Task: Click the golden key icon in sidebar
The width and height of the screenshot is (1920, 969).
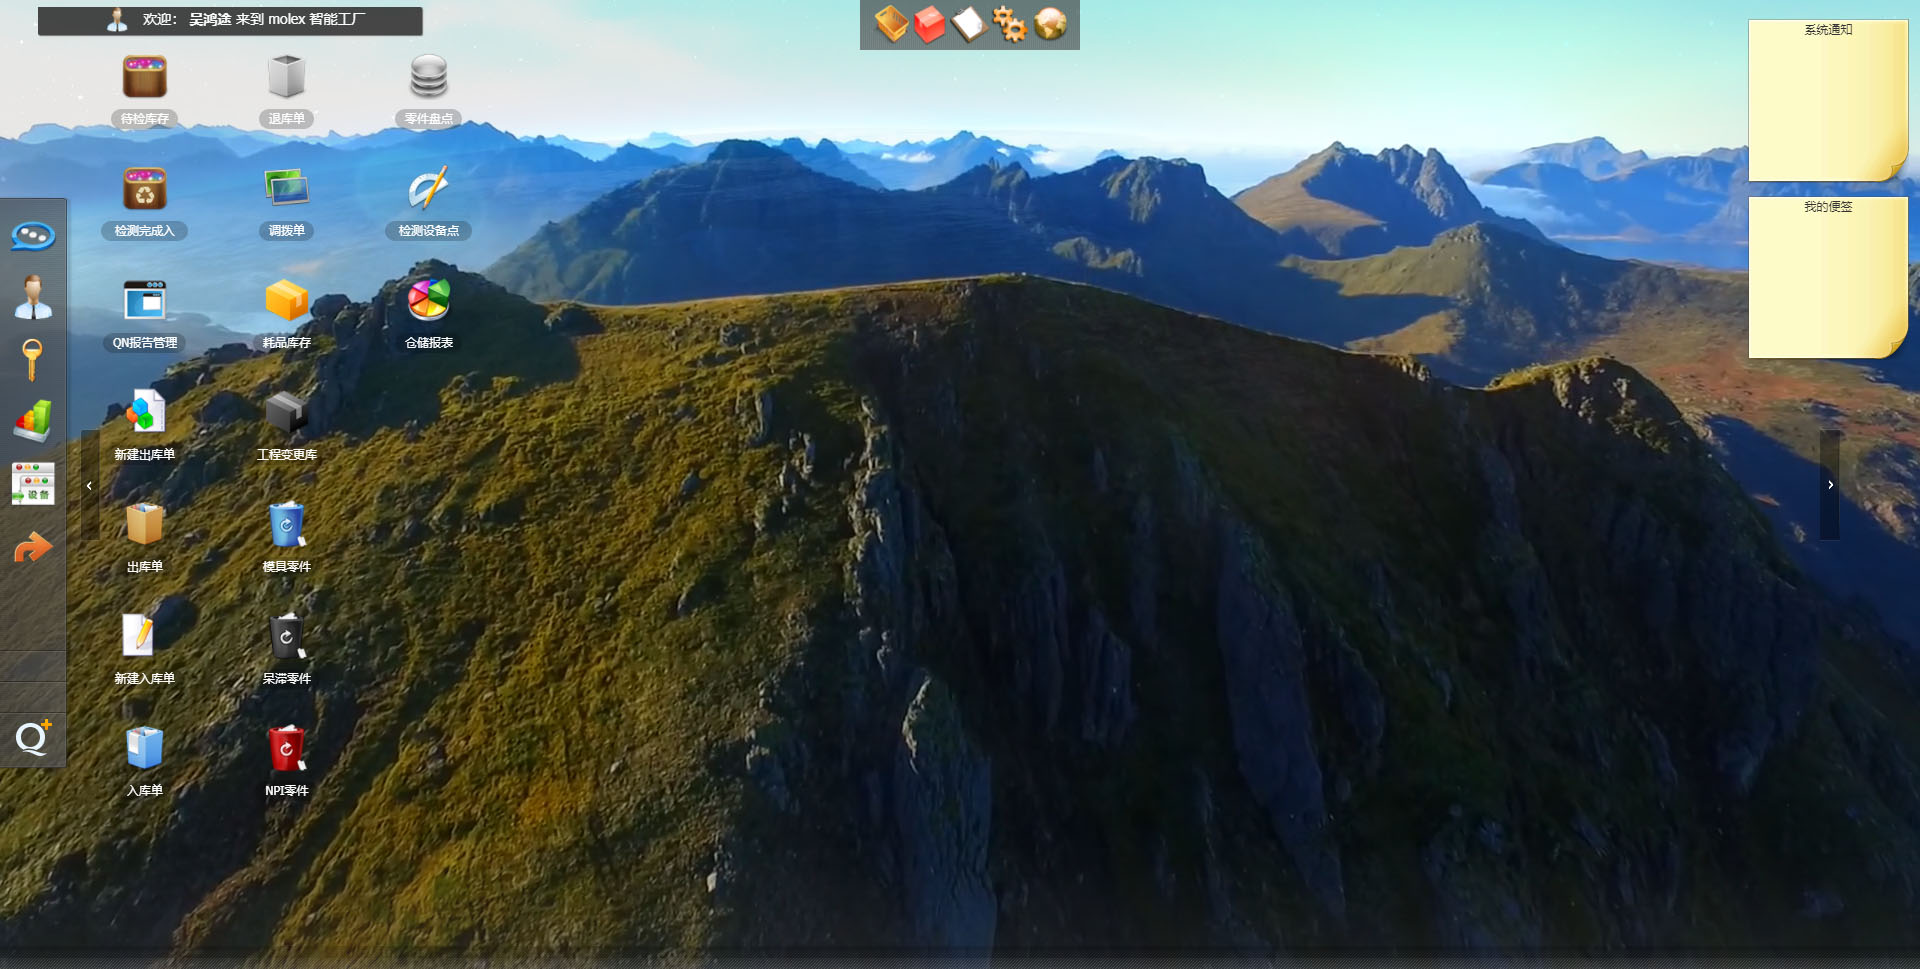Action: point(33,360)
